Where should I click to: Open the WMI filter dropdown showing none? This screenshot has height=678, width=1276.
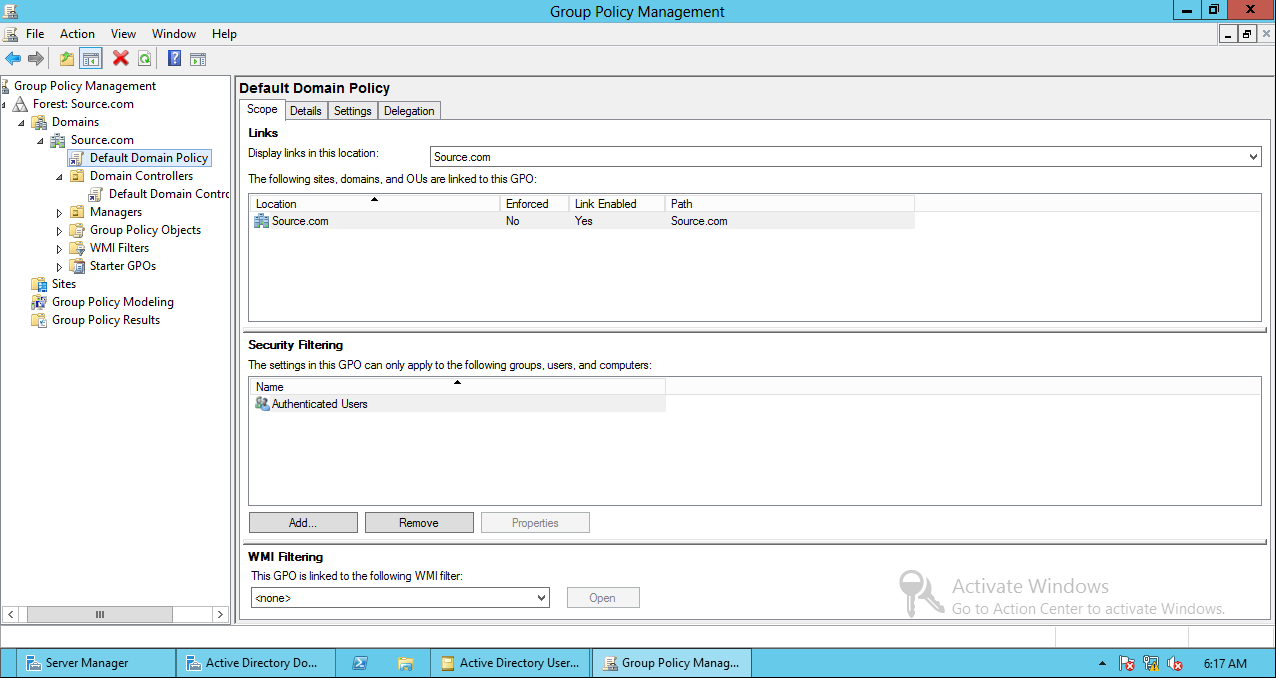pyautogui.click(x=541, y=597)
